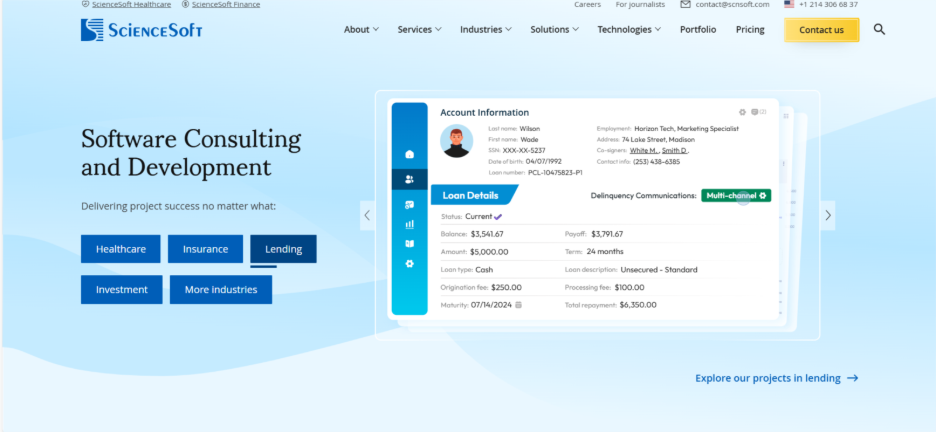The width and height of the screenshot is (936, 432).
Task: Click the ScienceSoft logo
Action: pos(141,30)
